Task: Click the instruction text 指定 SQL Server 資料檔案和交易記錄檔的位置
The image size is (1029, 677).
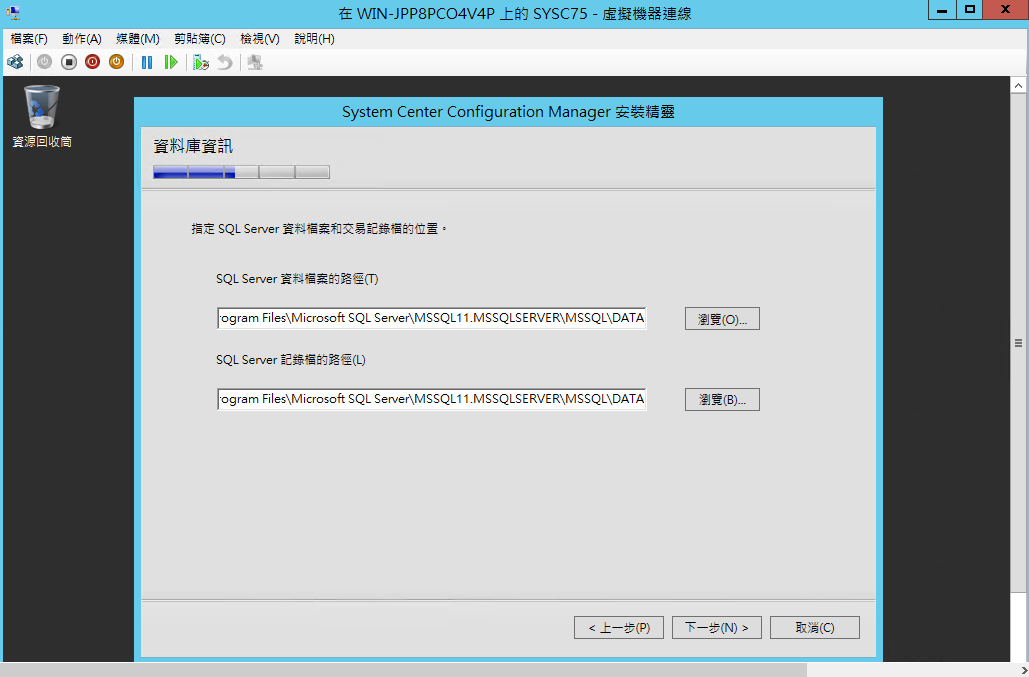Action: (319, 229)
